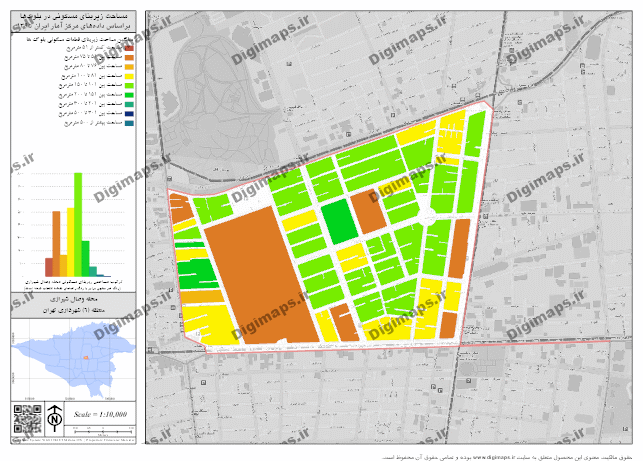Screen dimensions: 643x461
Task: Click the dark green block in map center
Action: tap(339, 221)
